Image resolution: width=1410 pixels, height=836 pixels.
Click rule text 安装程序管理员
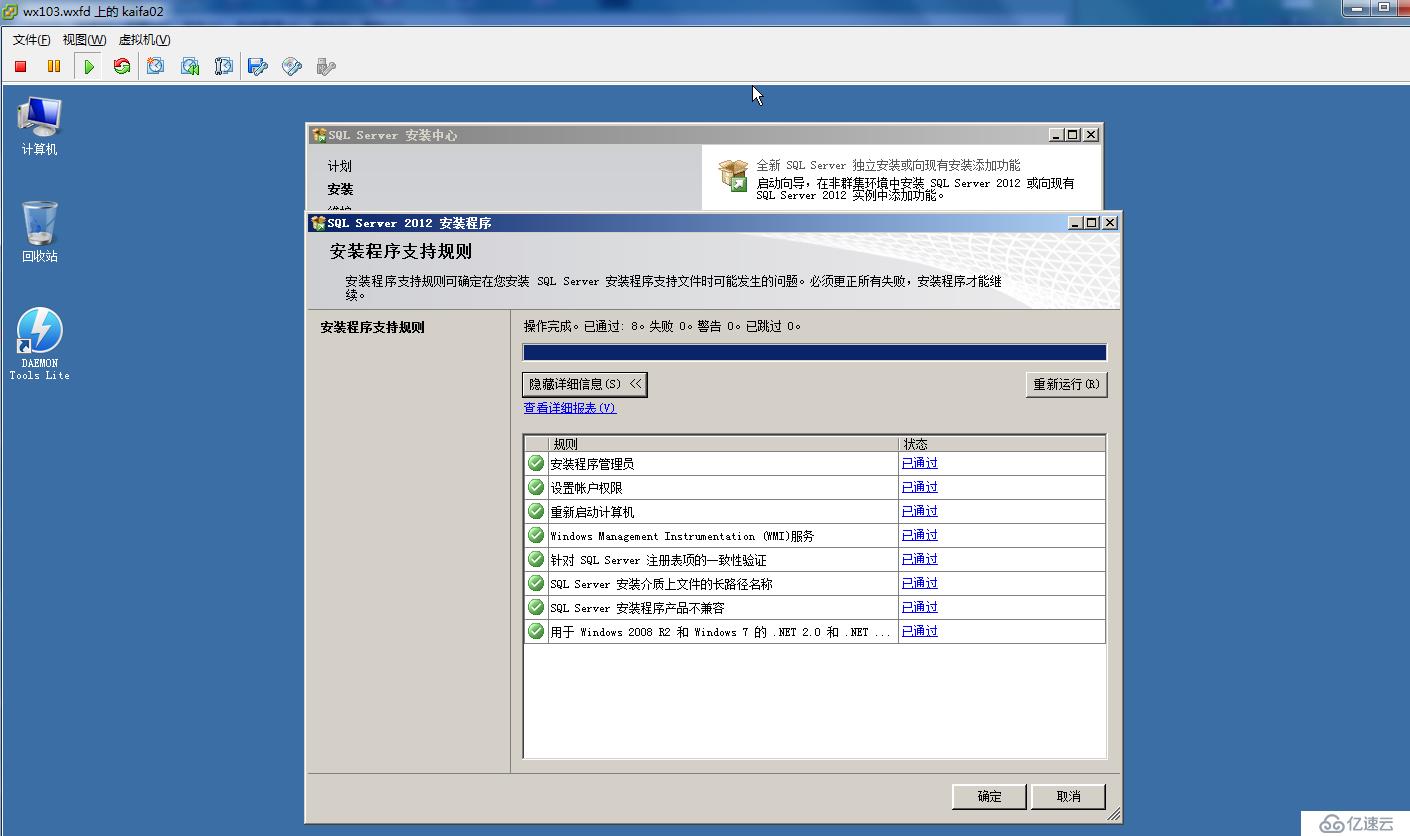click(592, 464)
